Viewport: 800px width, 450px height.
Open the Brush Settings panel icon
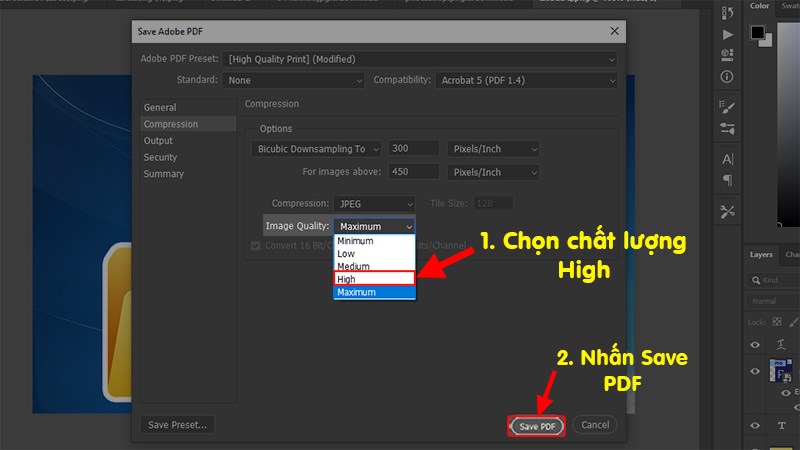pyautogui.click(x=727, y=107)
